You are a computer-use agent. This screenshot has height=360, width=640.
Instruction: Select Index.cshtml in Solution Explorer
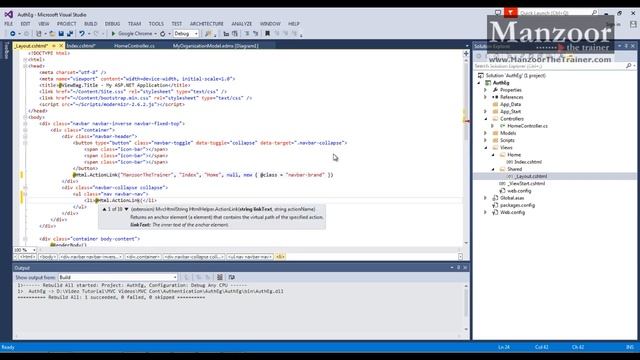[527, 162]
